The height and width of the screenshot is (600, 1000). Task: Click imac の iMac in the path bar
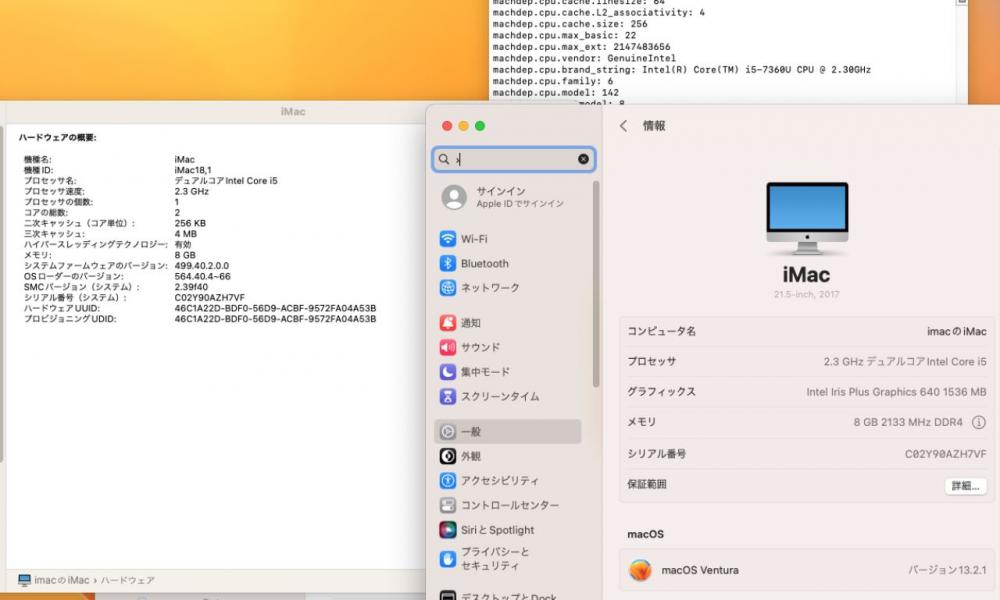(62, 580)
